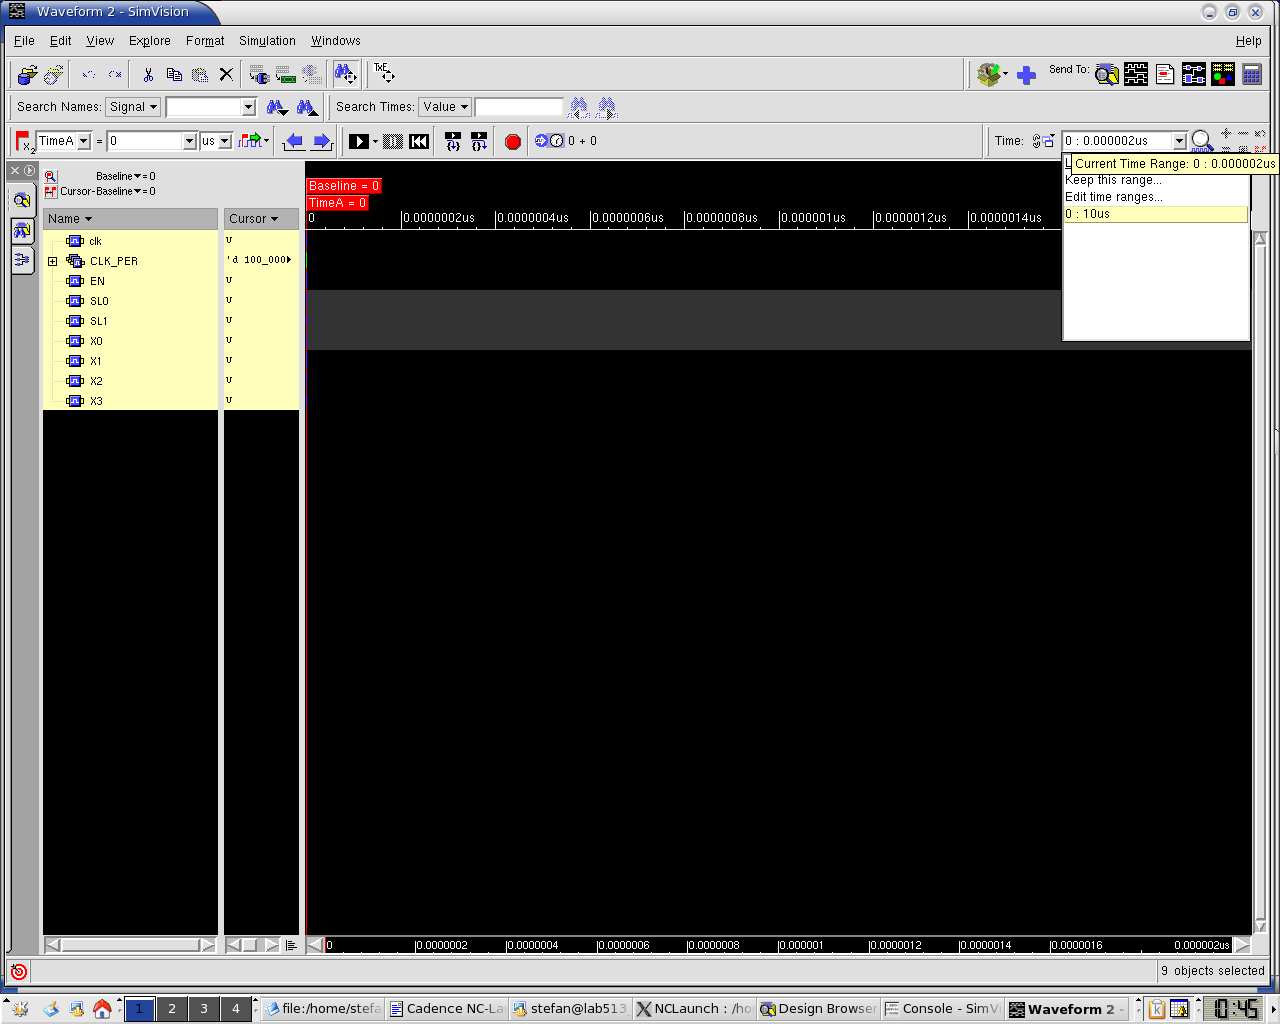
Task: Click the cursor-baseline marker icon
Action: point(50,192)
